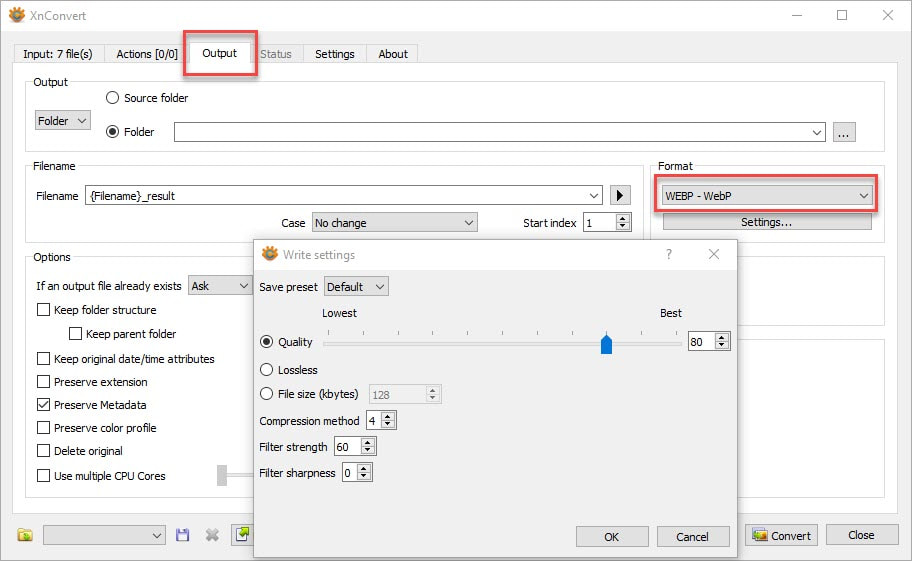Viewport: 912px width, 561px height.
Task: Uncheck Preserve Metadata checkbox
Action: tap(43, 405)
